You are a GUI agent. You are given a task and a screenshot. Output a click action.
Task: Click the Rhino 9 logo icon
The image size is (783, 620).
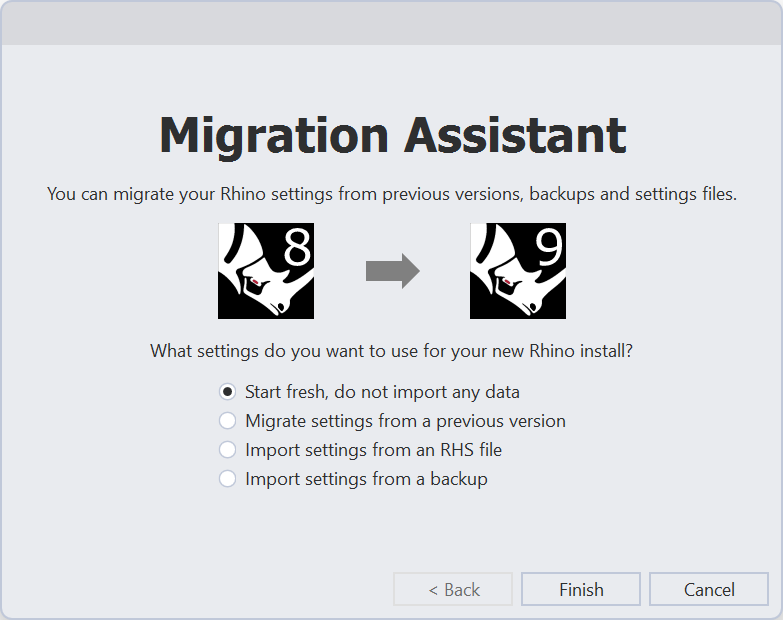tap(518, 271)
